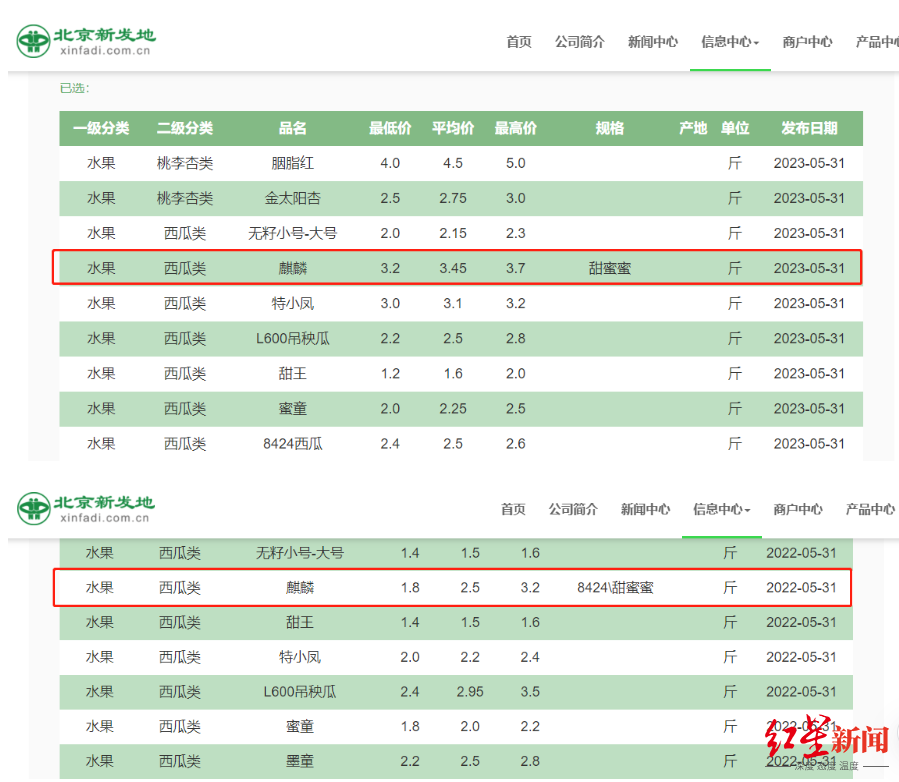Screen dimensions: 899x782
Task: Click 产品中心 in the top navigation bar
Action: coord(877,42)
